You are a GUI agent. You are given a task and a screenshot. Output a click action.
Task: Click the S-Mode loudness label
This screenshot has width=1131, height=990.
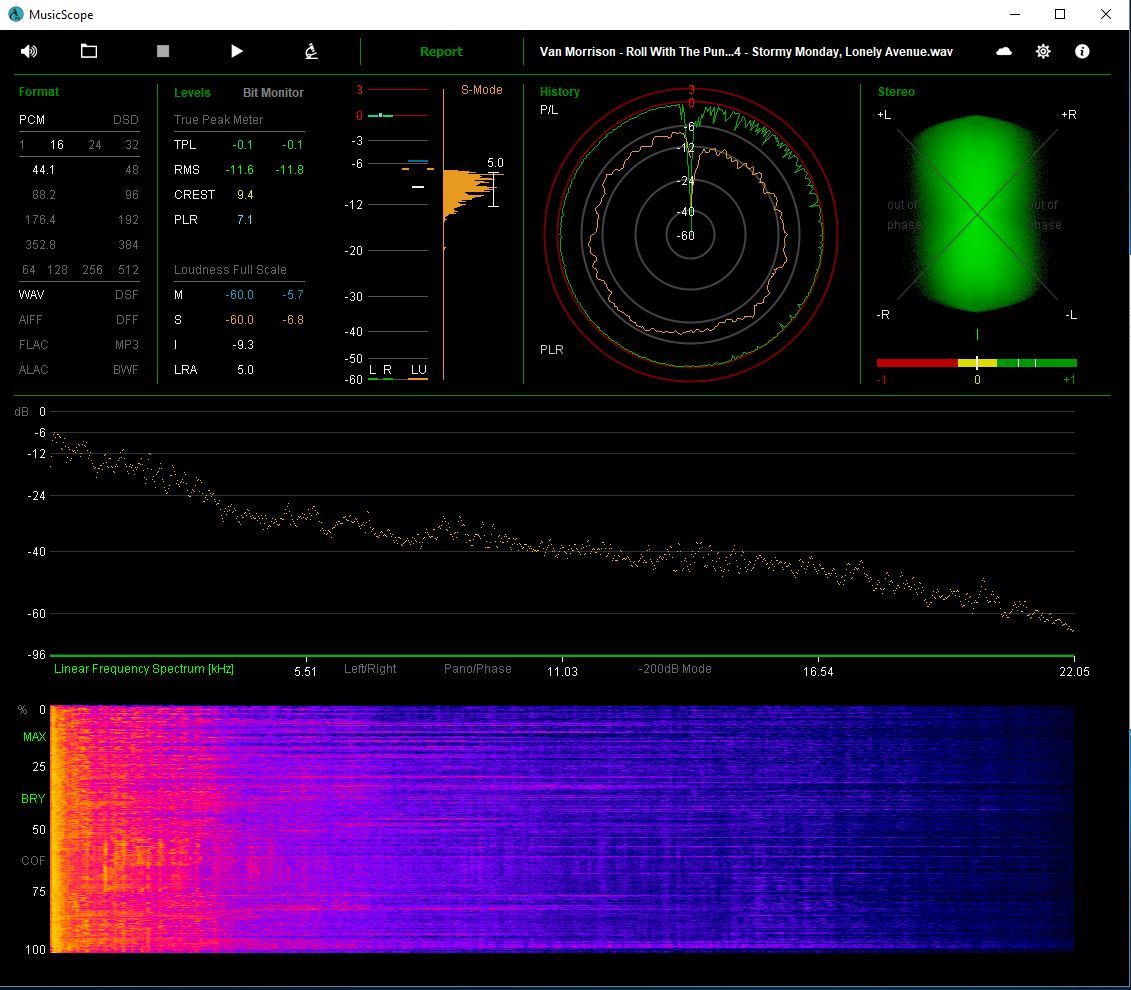[x=481, y=90]
